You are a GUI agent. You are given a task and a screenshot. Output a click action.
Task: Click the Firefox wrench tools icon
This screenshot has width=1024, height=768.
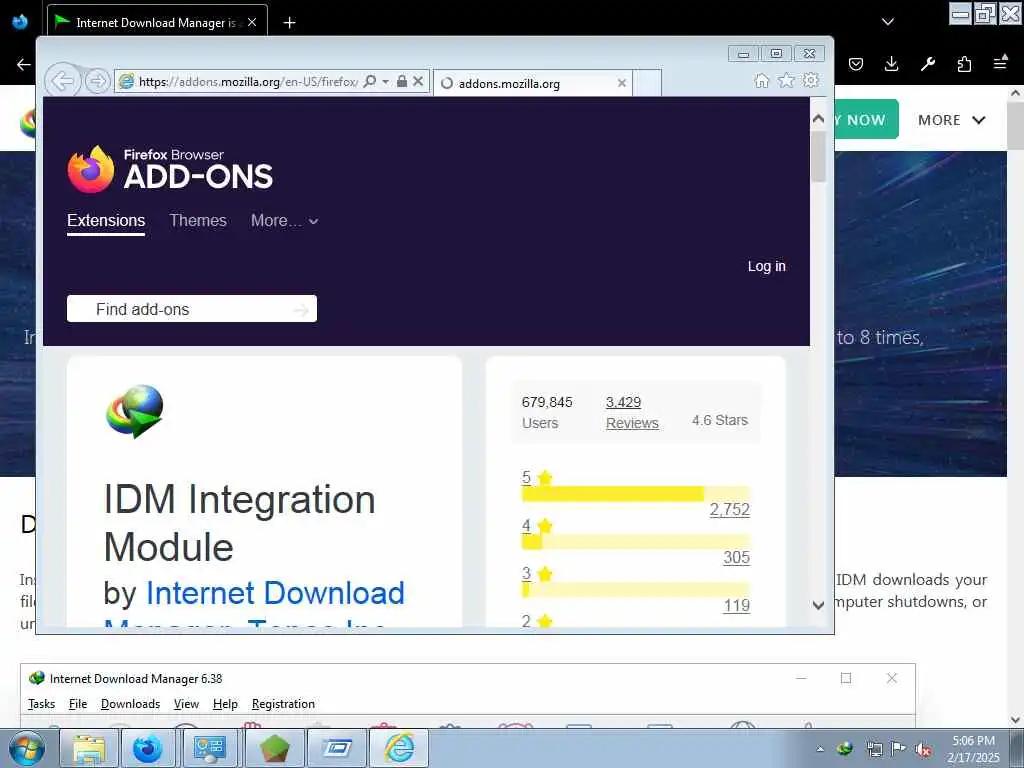coord(927,64)
